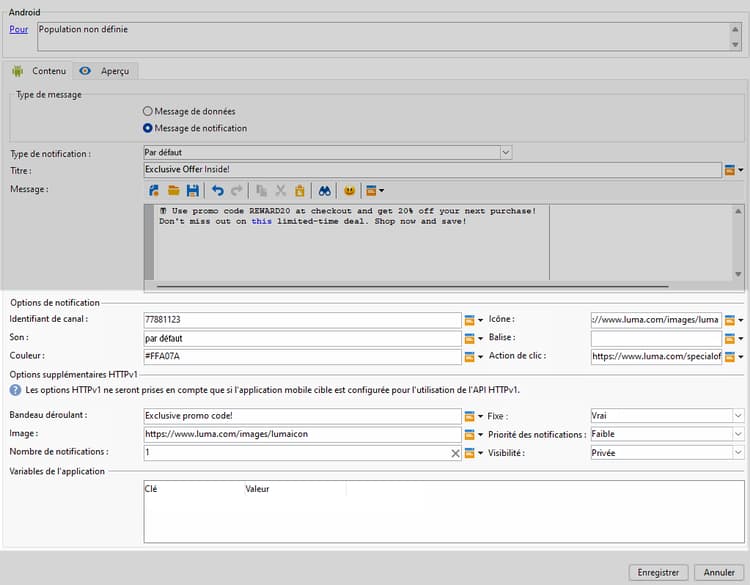
Task: Select Message de notification radio button
Action: click(x=148, y=128)
